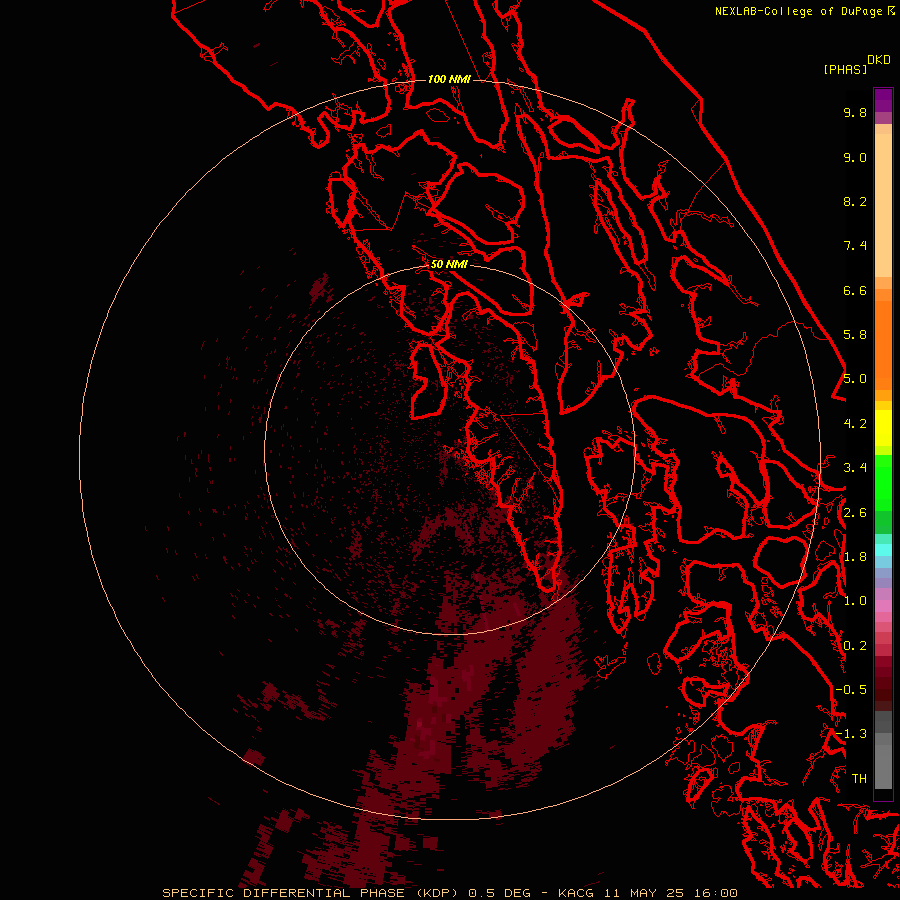Click the 6.6 colorbar value

(855, 290)
